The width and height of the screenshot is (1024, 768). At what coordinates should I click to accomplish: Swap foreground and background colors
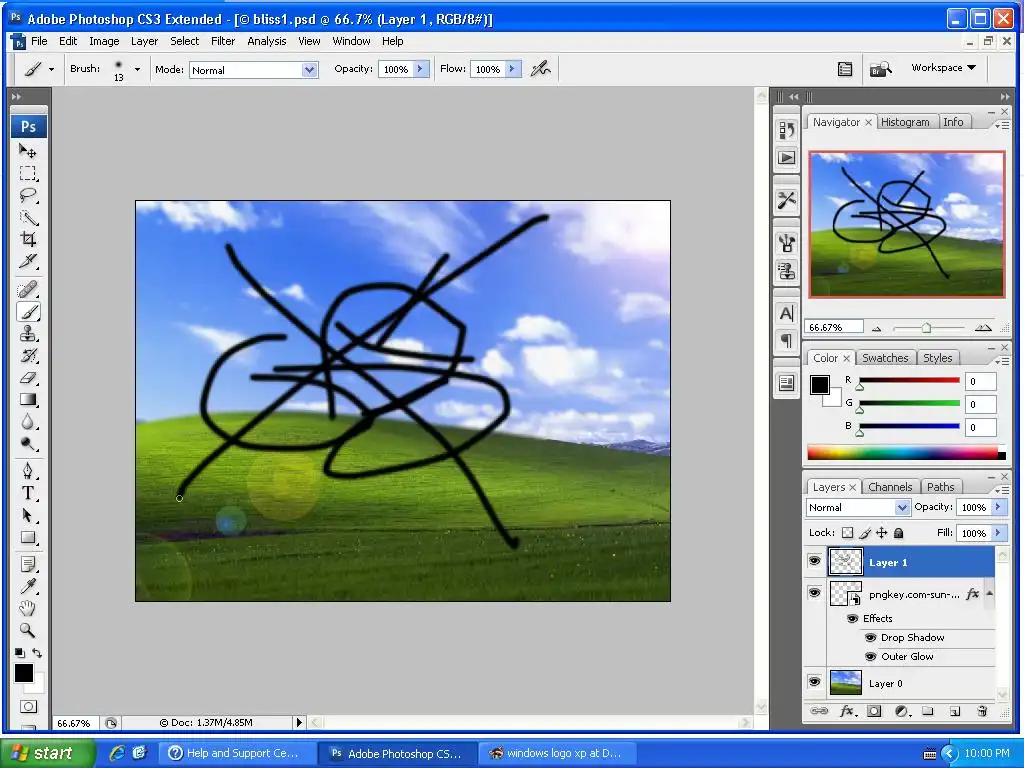37,652
